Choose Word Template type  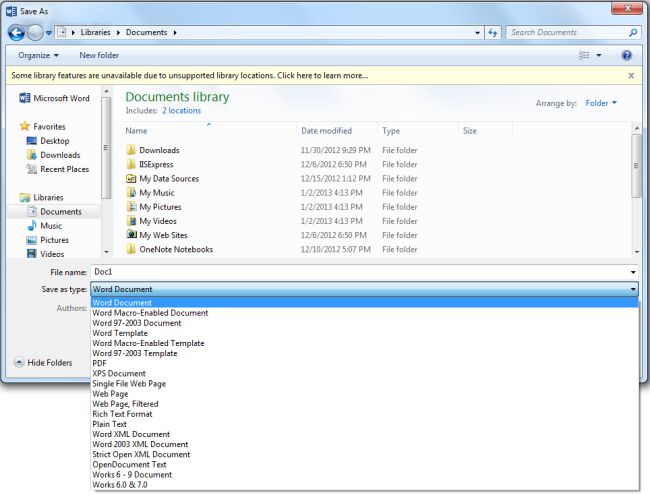364,333
